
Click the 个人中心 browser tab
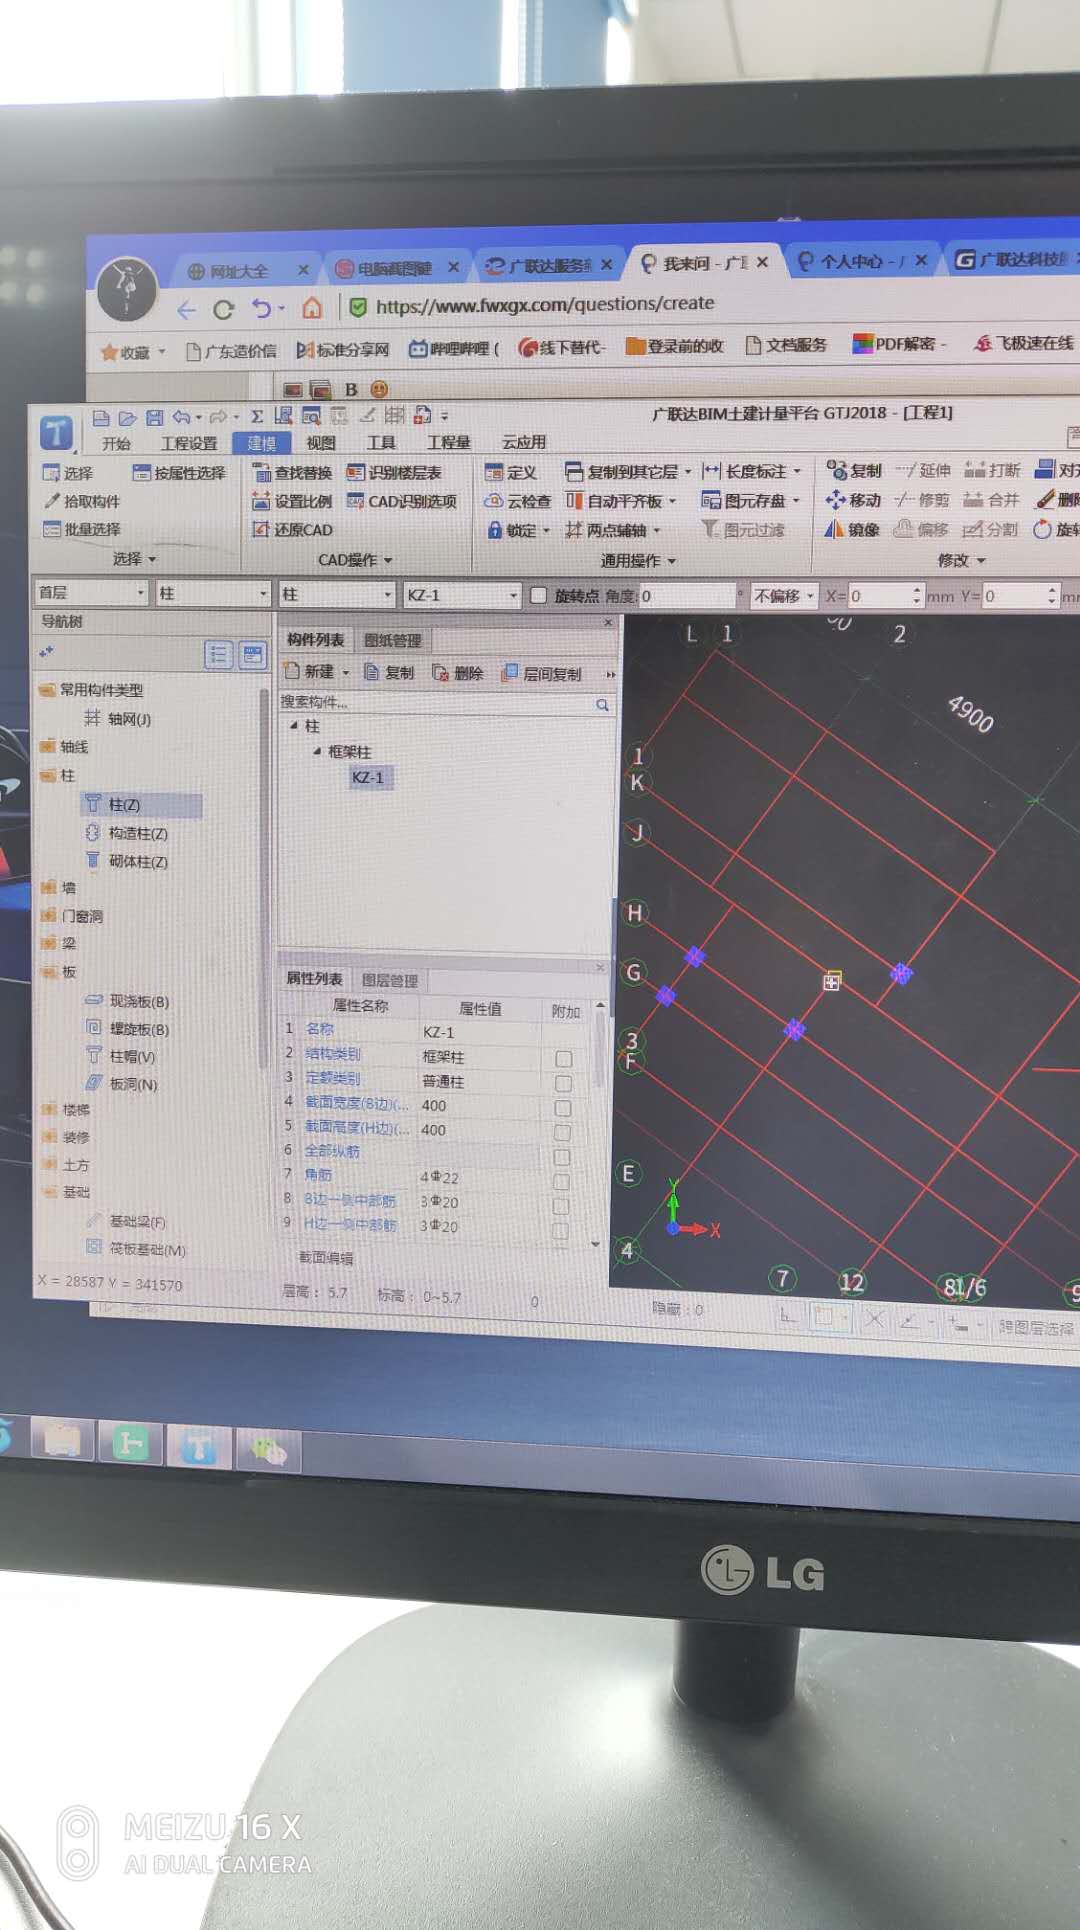[862, 261]
